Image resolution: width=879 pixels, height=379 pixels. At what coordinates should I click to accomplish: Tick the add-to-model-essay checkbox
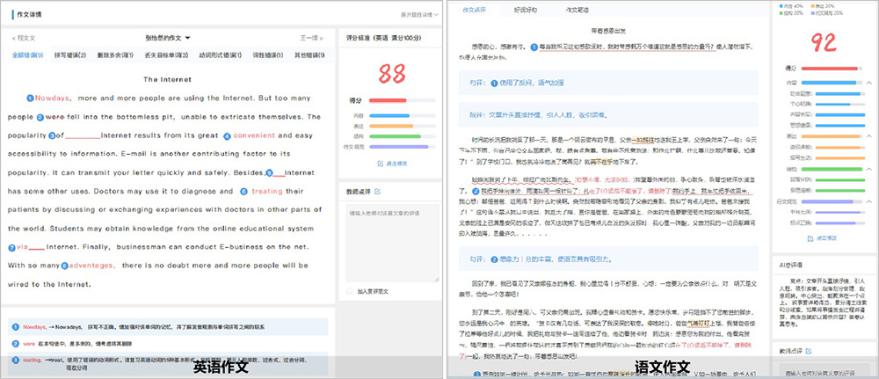(x=350, y=292)
